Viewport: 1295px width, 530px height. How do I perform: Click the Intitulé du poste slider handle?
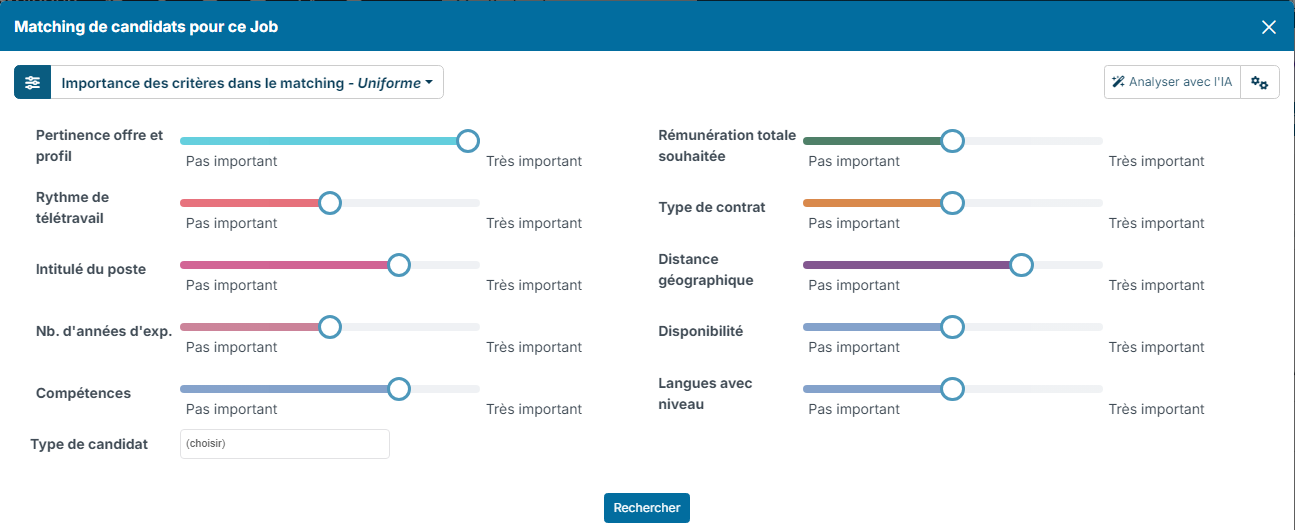click(399, 265)
